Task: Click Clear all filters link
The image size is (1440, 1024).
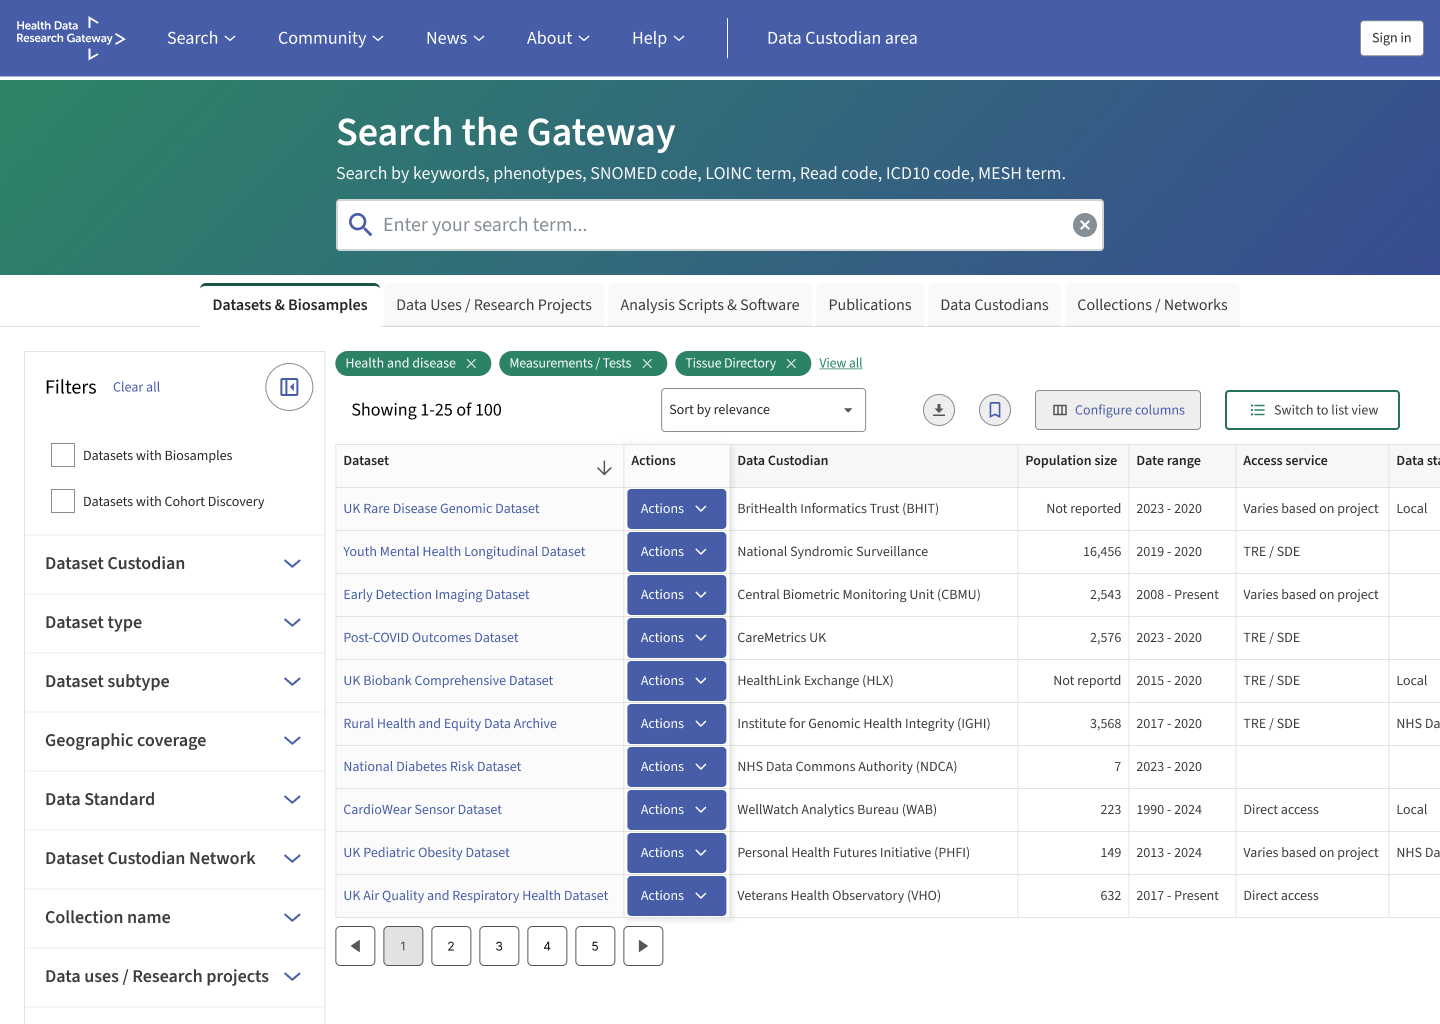Action: coord(136,387)
